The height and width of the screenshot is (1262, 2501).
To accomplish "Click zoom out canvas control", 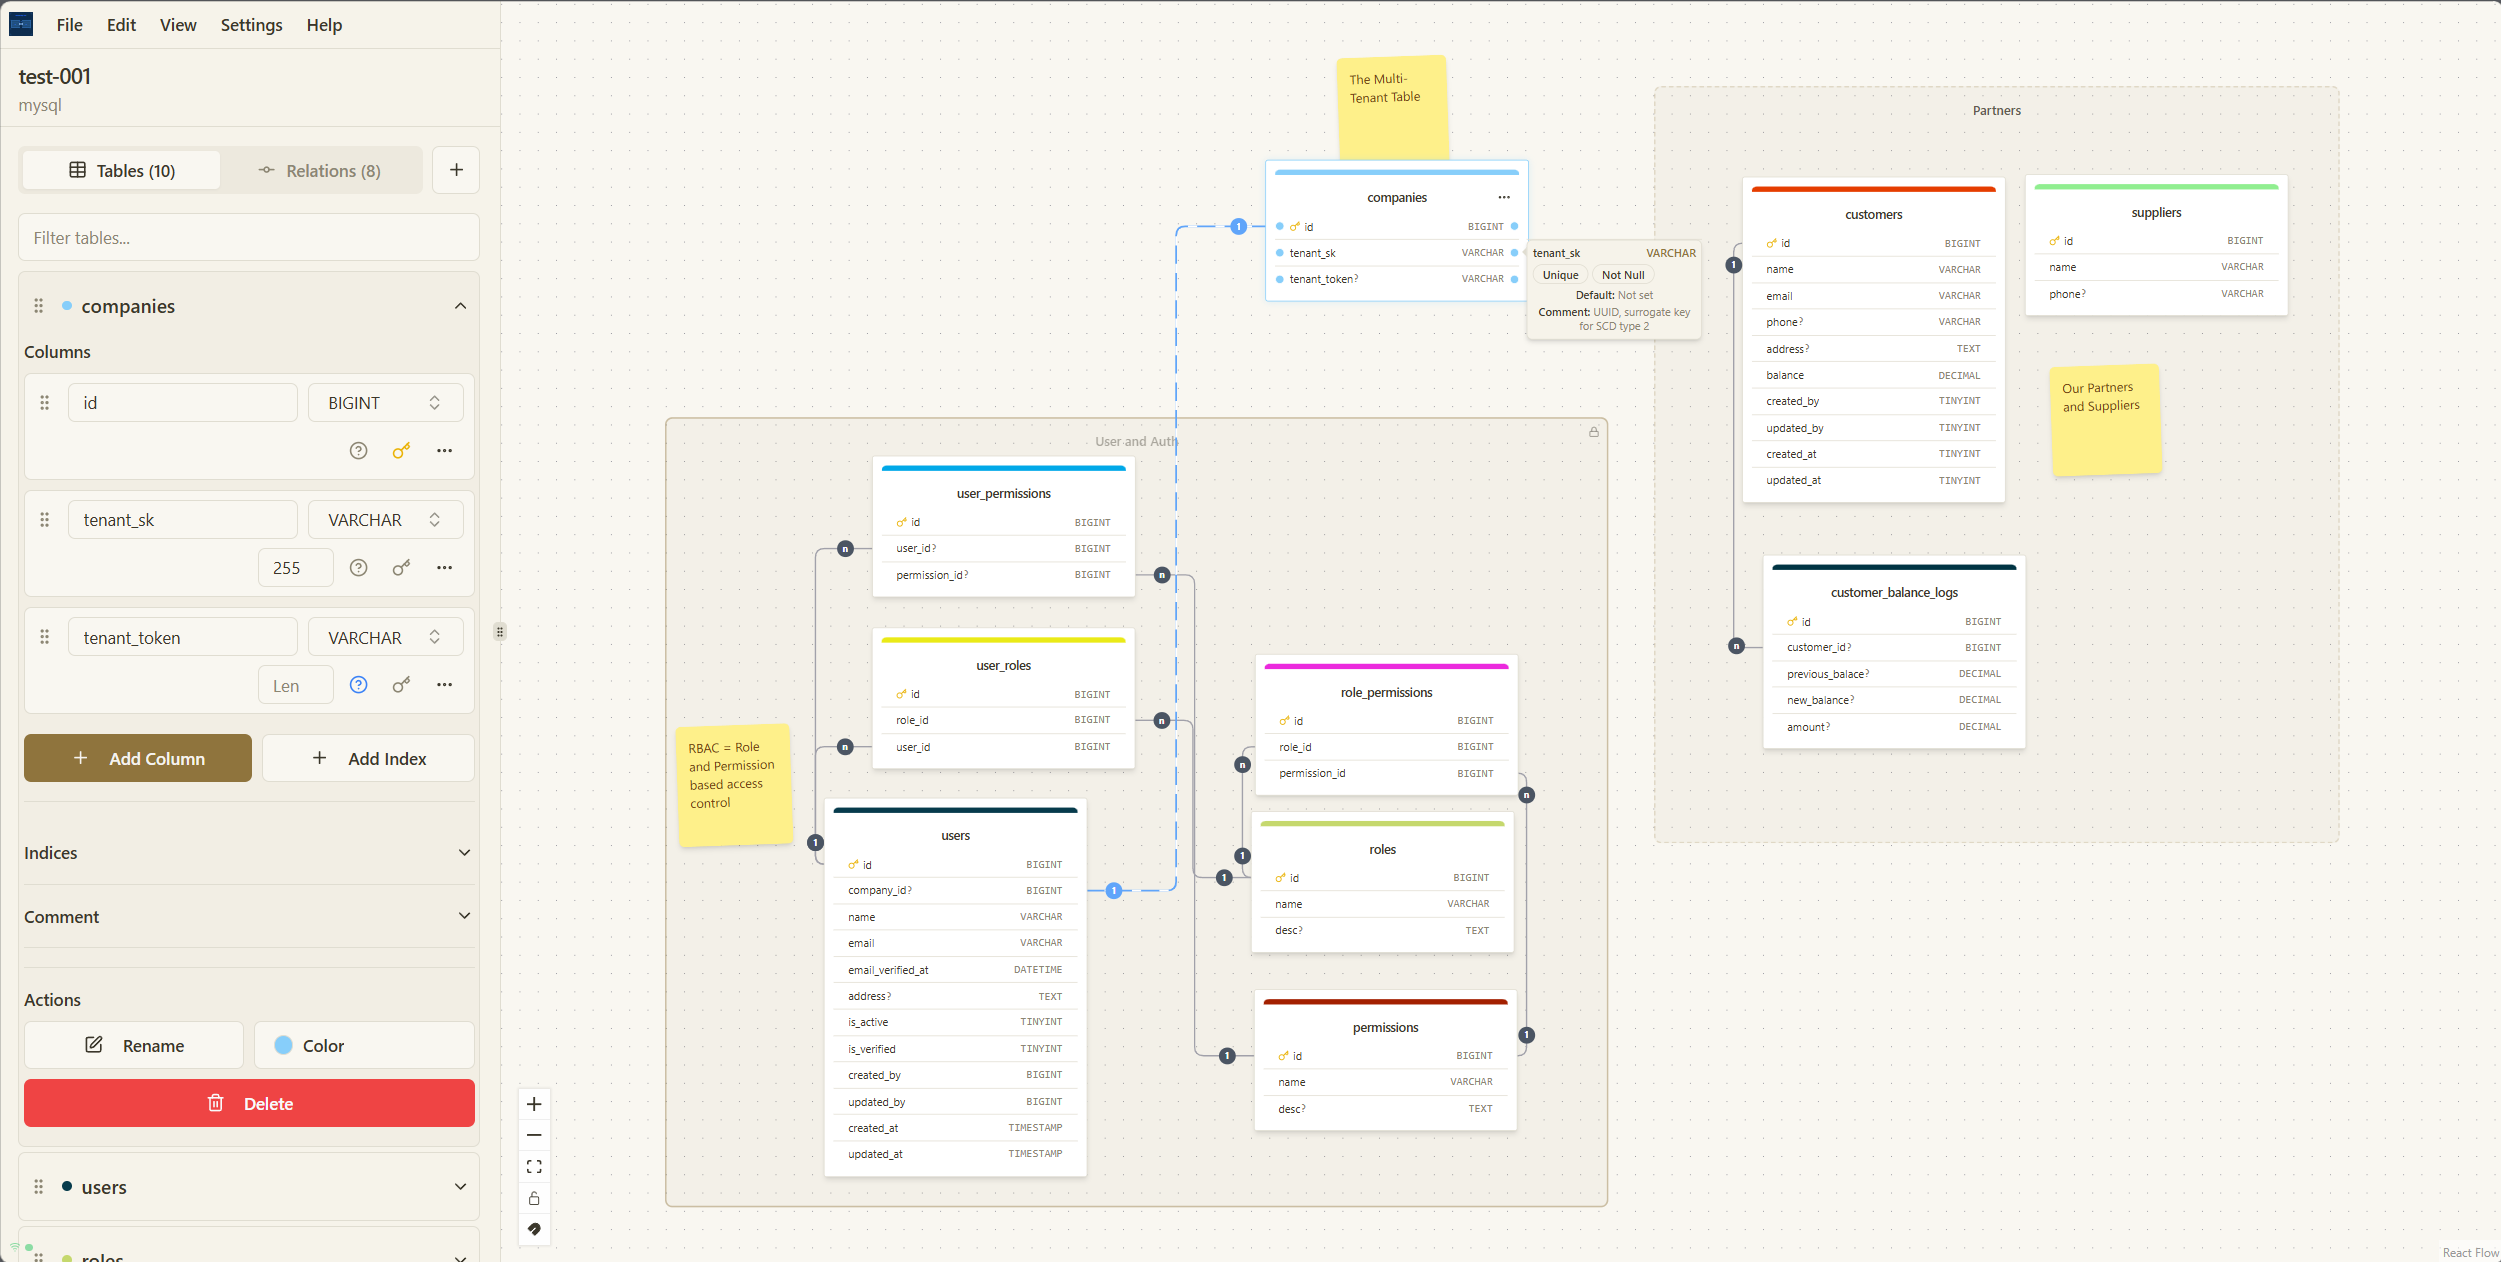I will click(534, 1135).
